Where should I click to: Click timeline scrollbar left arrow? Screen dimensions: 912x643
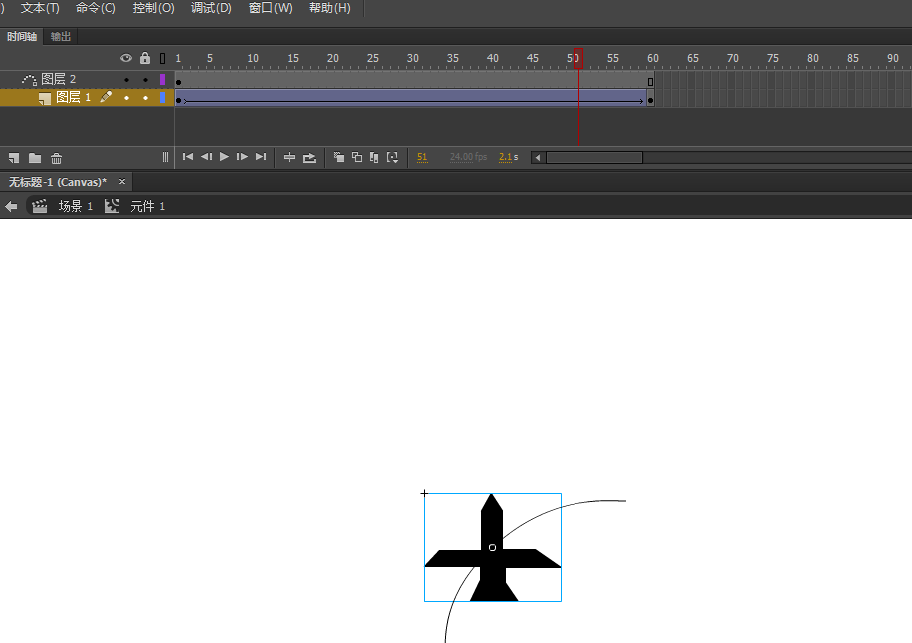coord(538,158)
